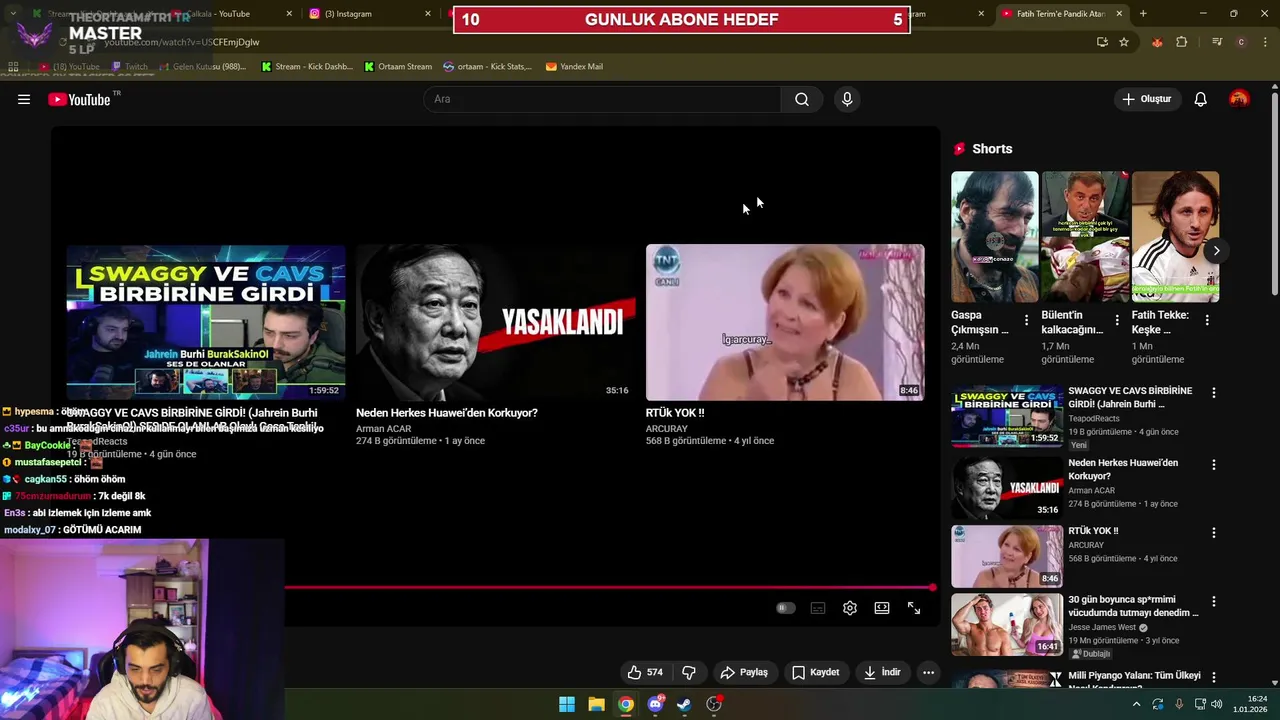Click the search magnifier button
The image size is (1280, 720).
pyautogui.click(x=802, y=99)
